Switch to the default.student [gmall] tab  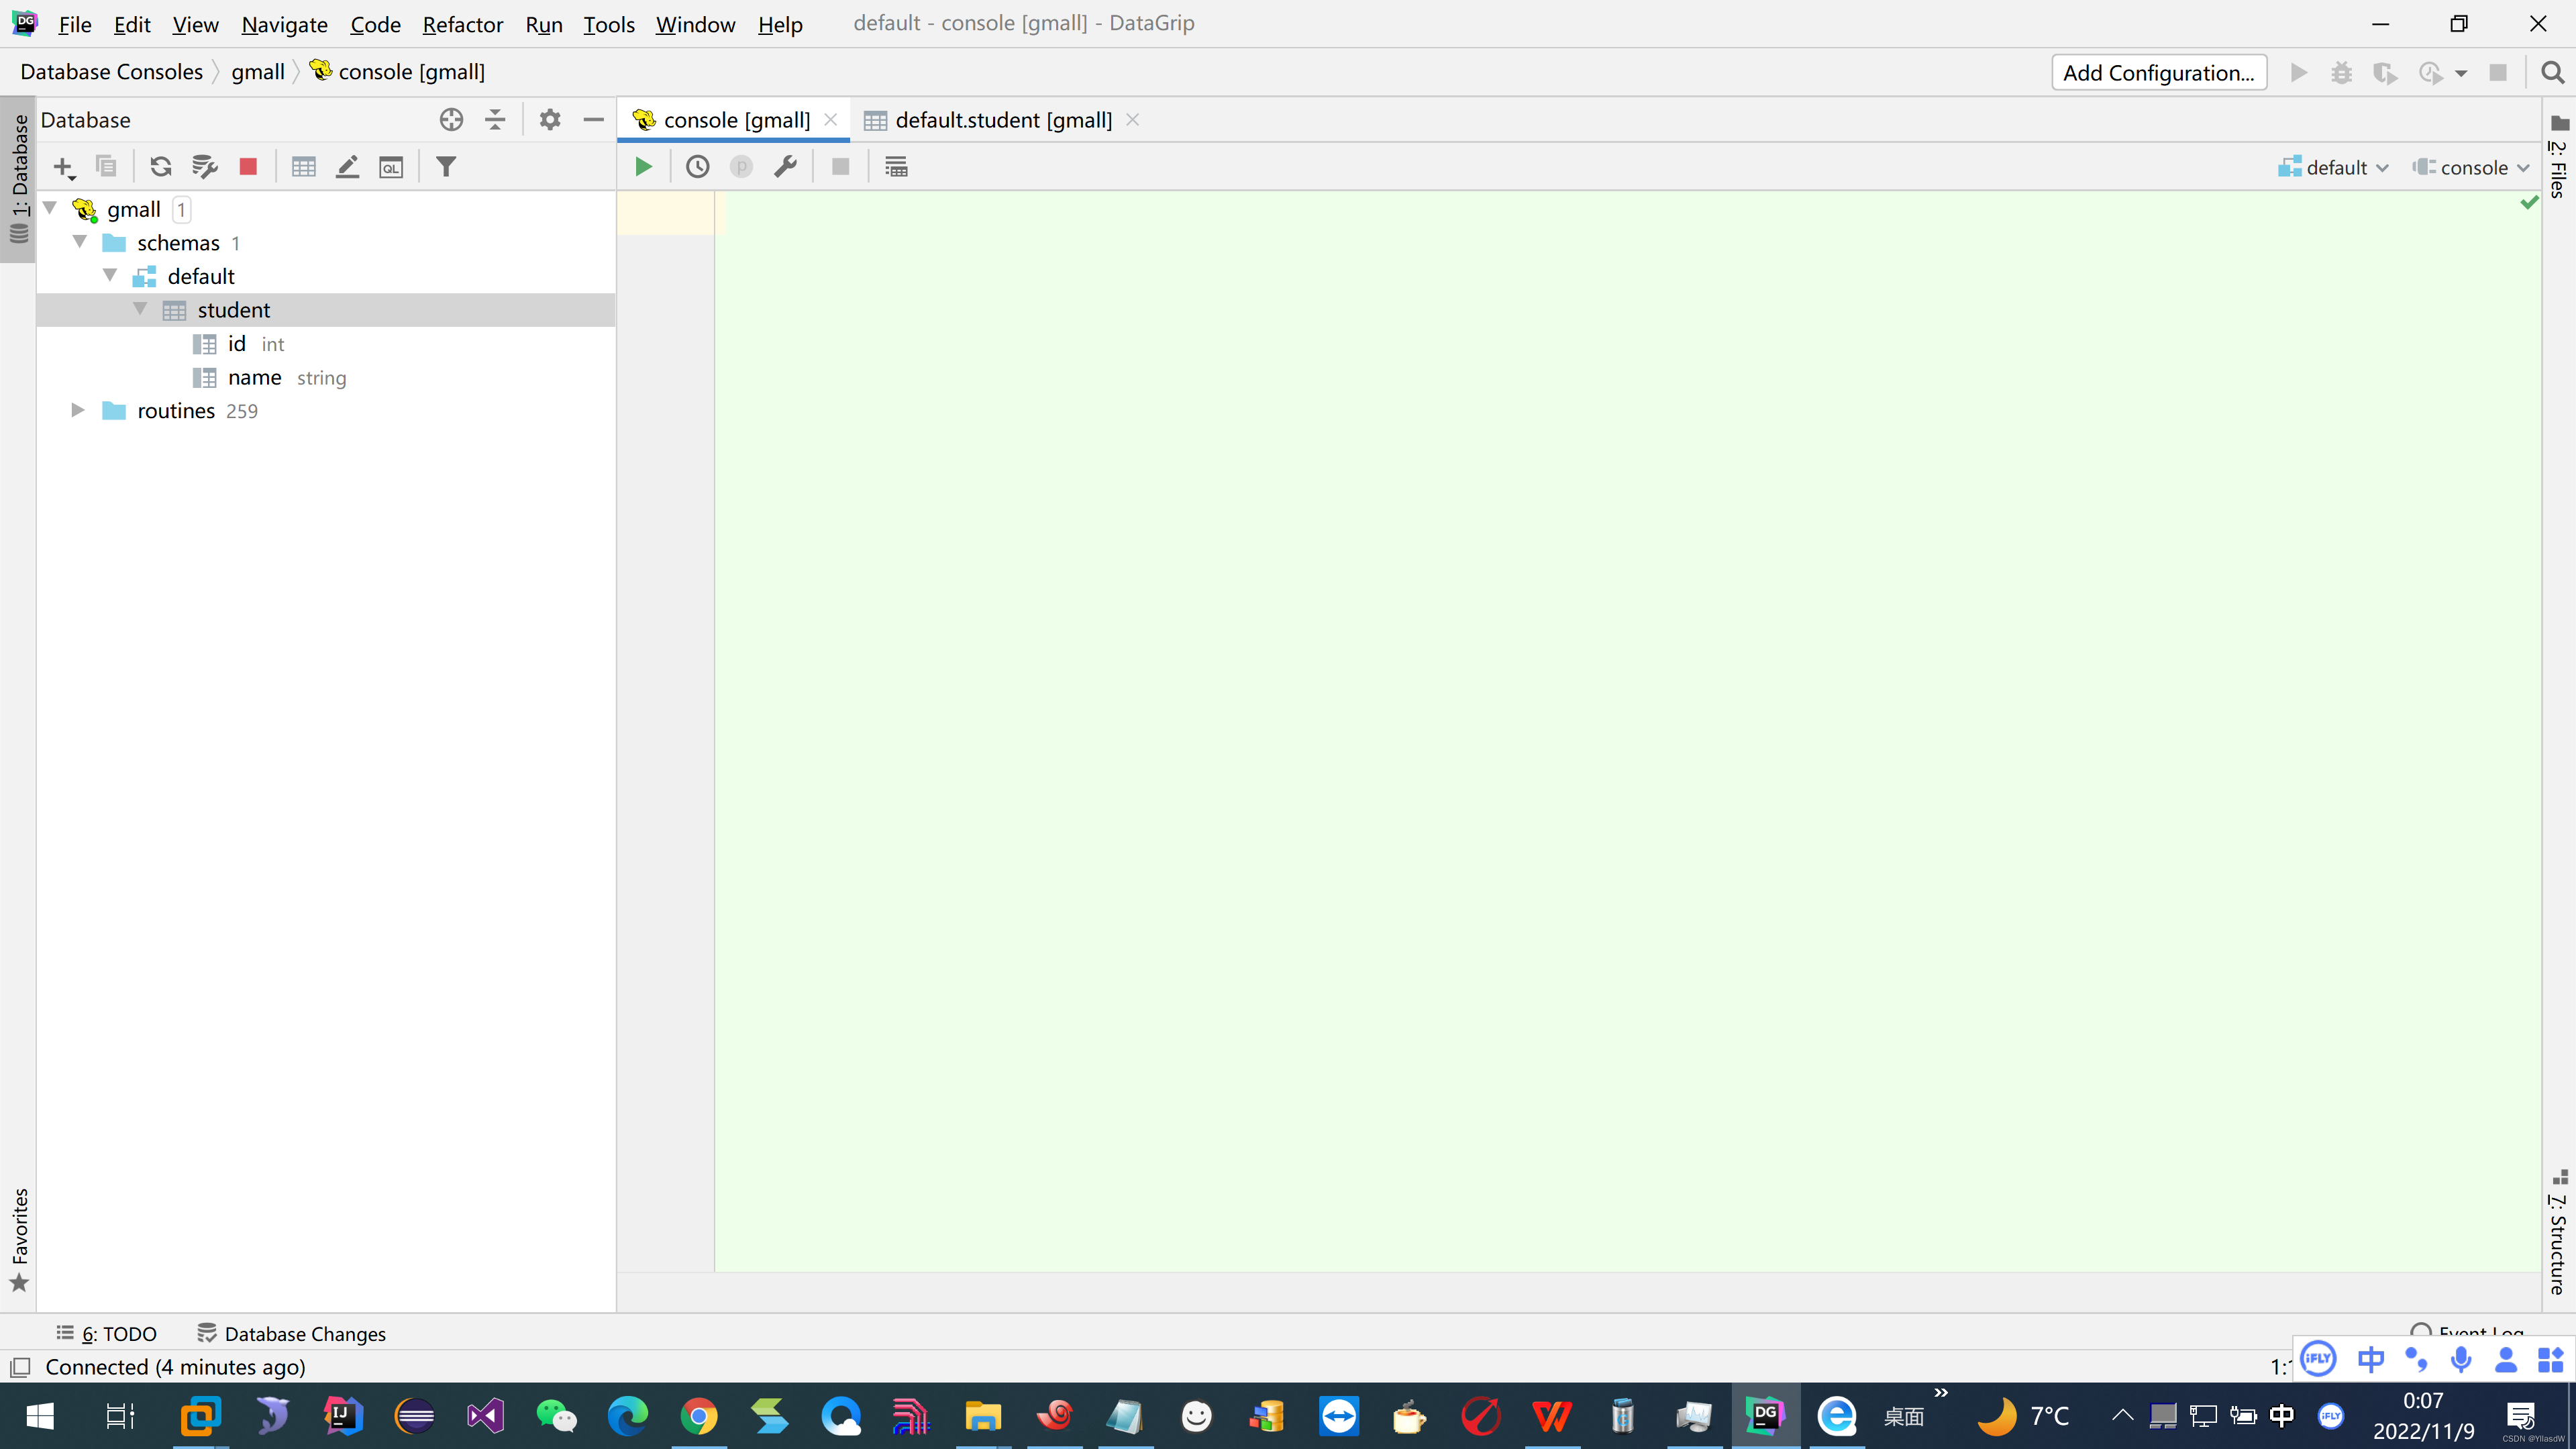(x=1002, y=120)
